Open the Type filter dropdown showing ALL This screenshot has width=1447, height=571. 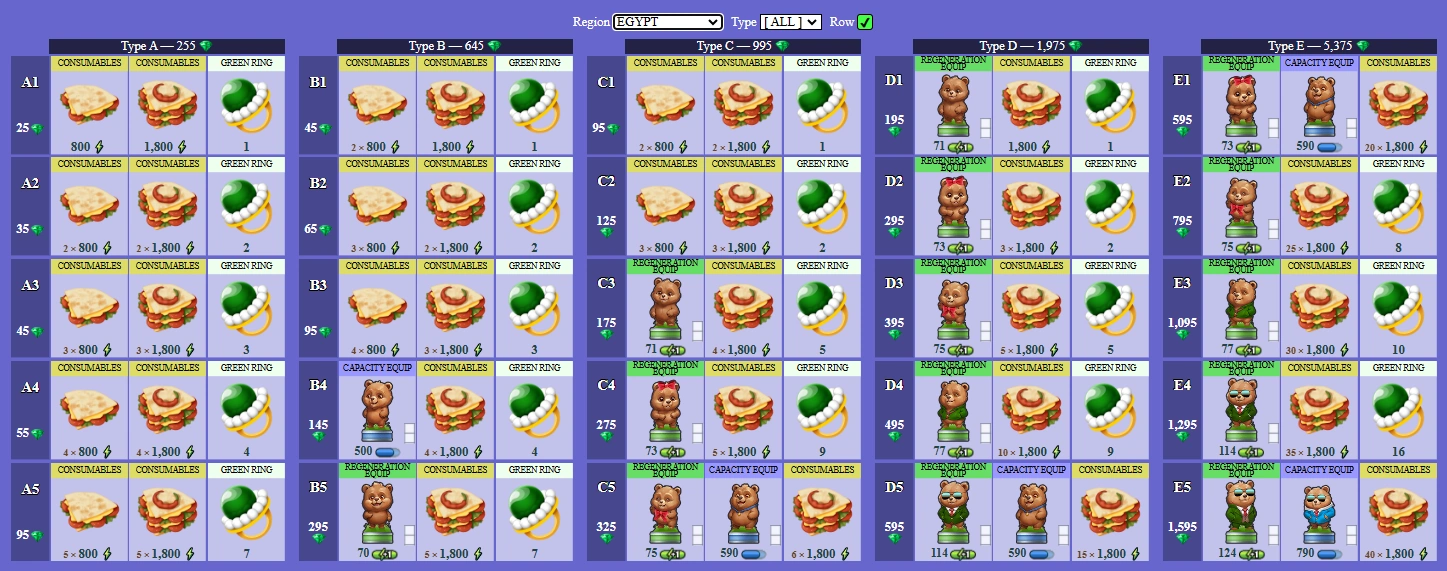(791, 22)
